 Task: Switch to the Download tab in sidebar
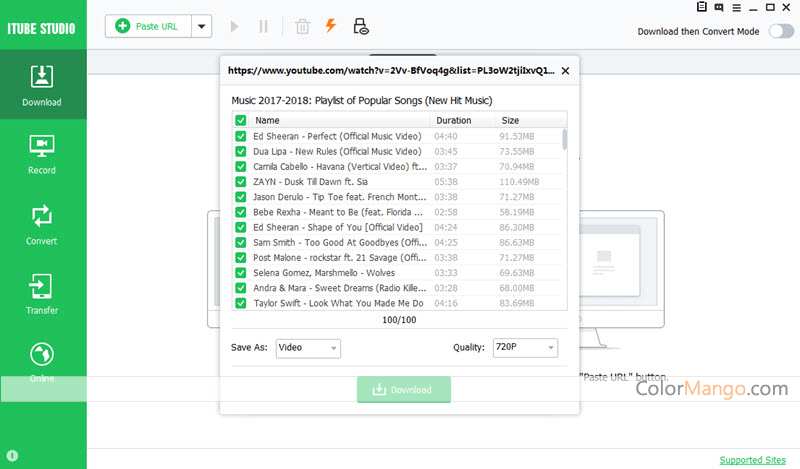(x=42, y=85)
